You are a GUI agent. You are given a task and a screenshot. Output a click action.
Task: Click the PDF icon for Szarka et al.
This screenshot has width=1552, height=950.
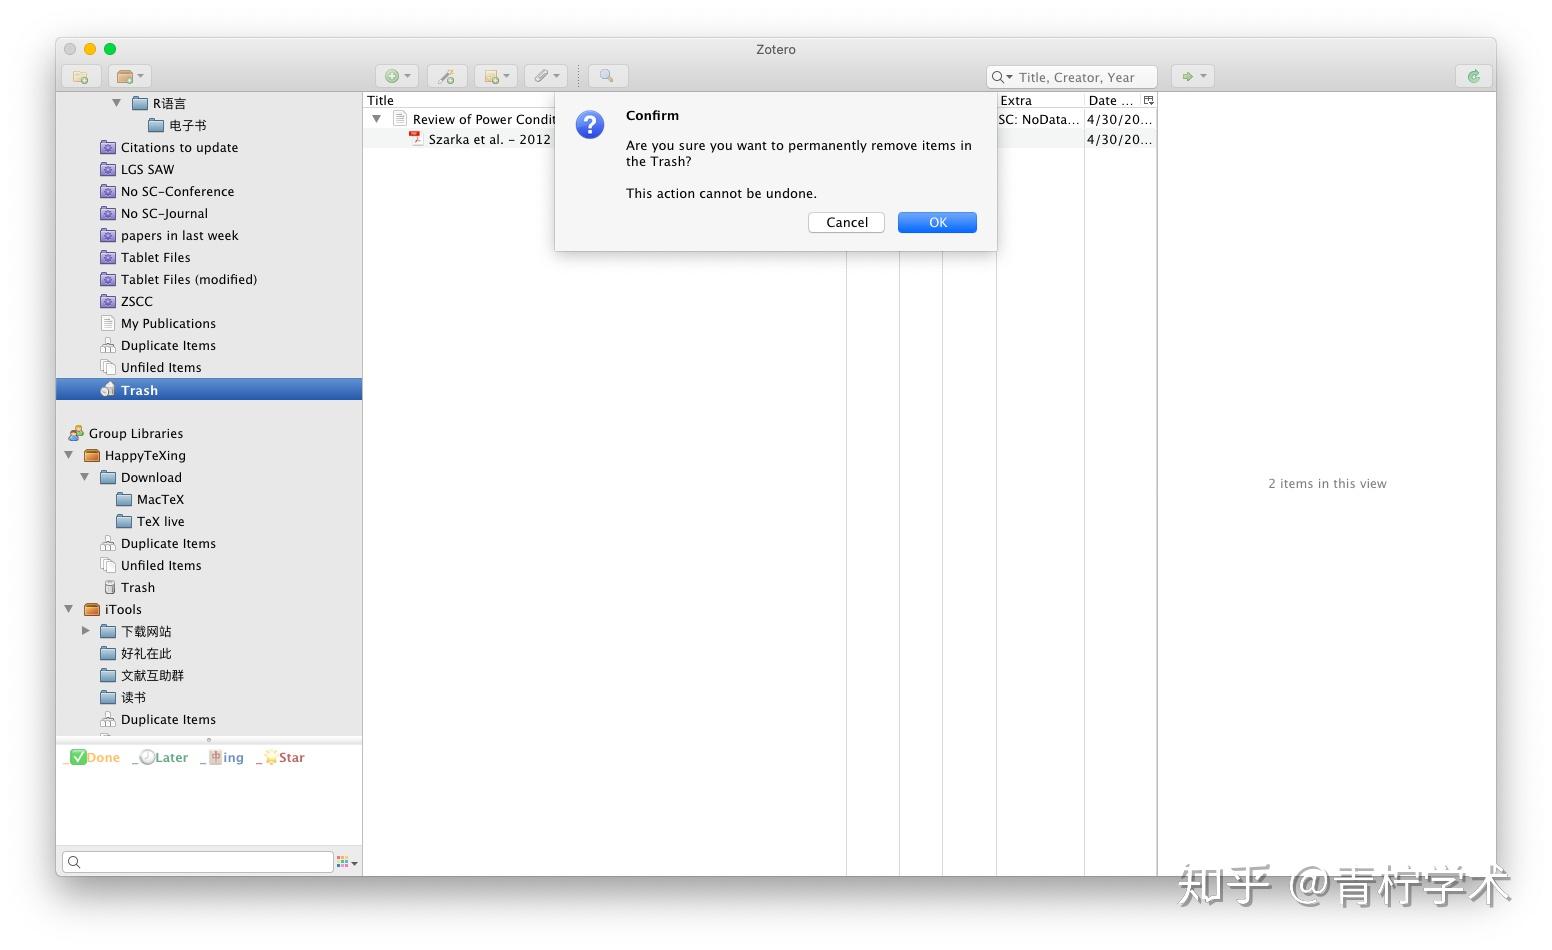tap(416, 139)
